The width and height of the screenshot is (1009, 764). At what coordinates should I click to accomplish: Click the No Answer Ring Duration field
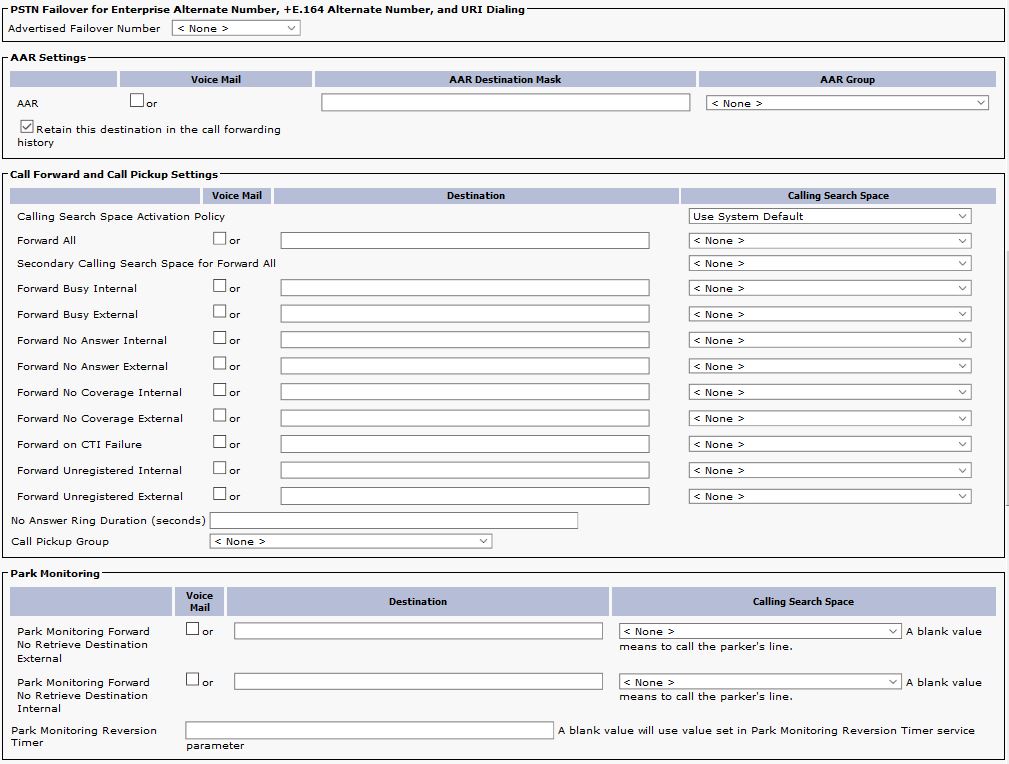click(x=393, y=521)
